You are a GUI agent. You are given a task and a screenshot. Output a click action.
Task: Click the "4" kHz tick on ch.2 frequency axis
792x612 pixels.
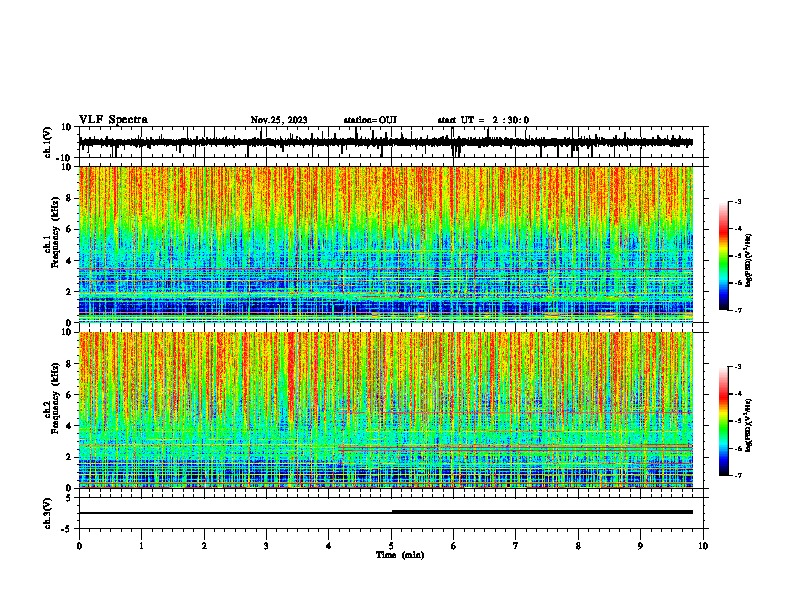[x=69, y=426]
